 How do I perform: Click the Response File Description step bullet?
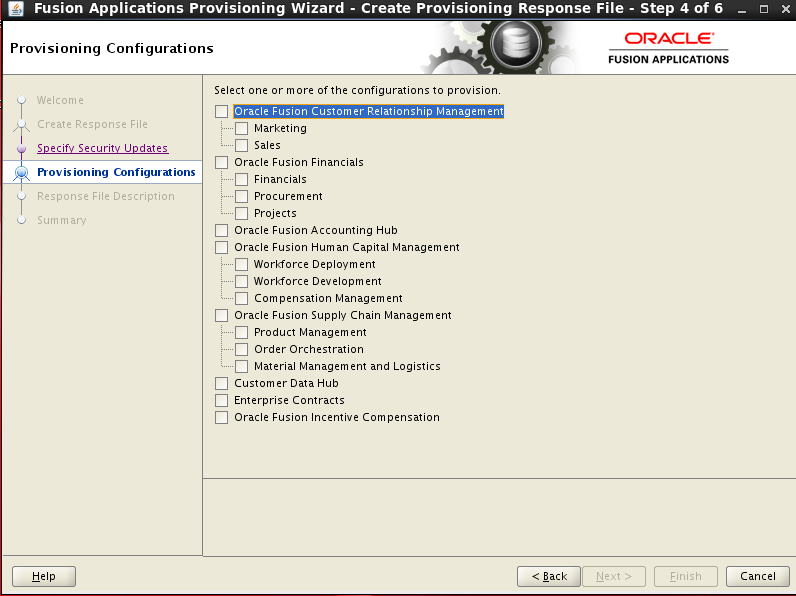tap(21, 196)
